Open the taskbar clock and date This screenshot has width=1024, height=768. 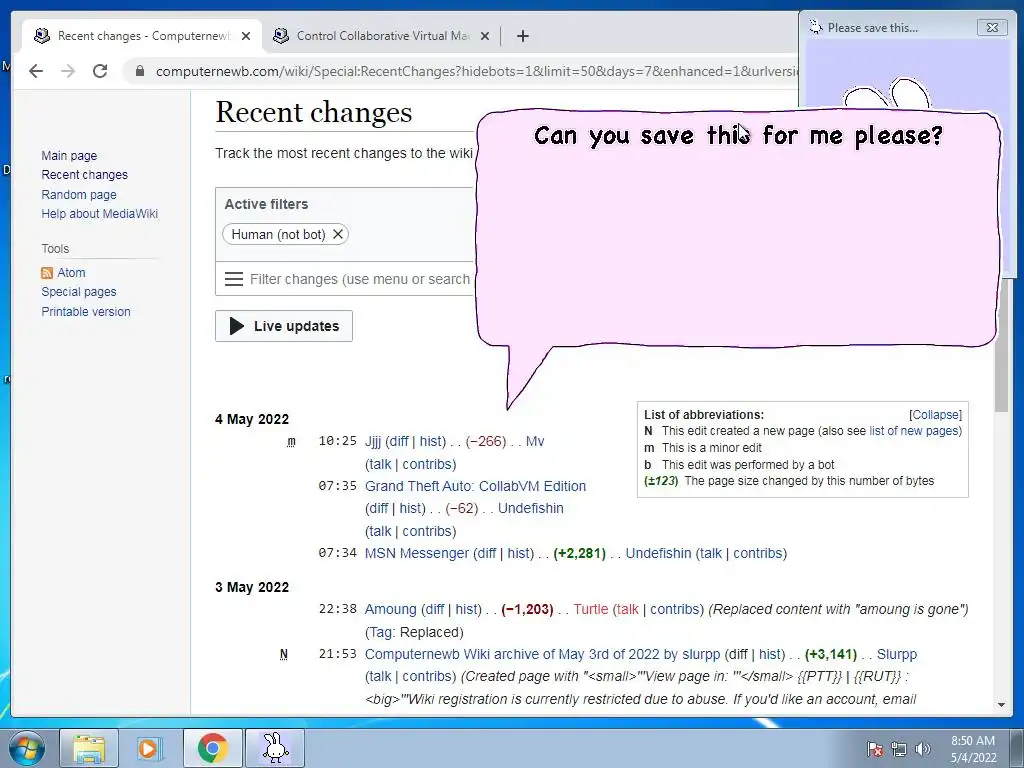973,749
